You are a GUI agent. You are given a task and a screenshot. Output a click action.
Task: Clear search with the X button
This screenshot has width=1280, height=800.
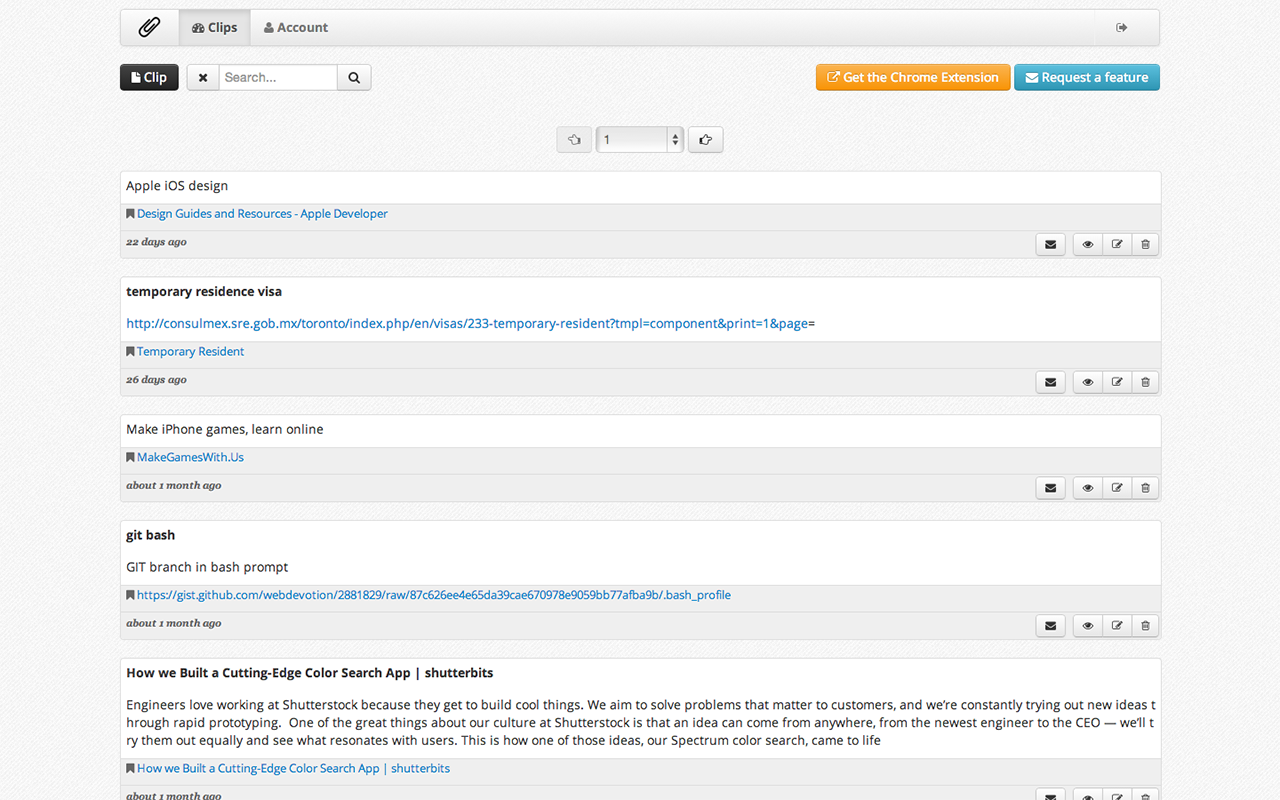click(203, 78)
